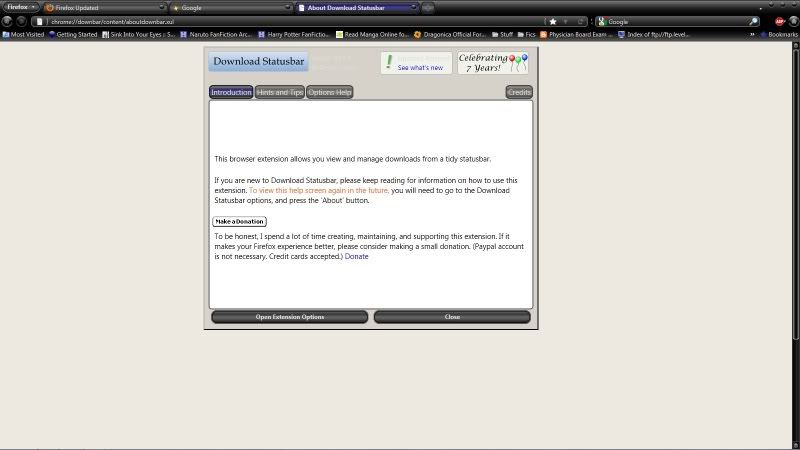Open the Getting Started bookmark
The image size is (800, 450).
pos(73,34)
